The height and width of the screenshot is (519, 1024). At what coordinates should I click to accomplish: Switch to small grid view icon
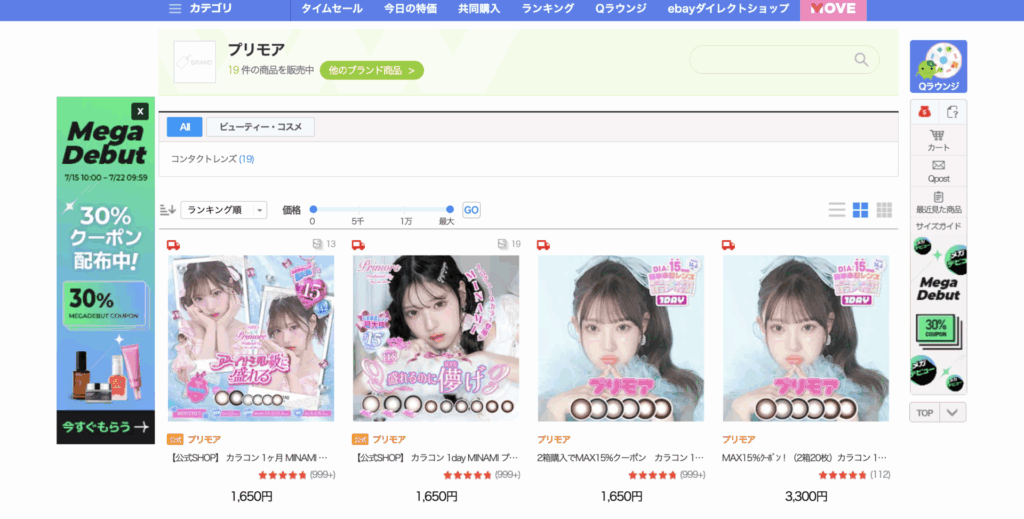pyautogui.click(x=884, y=210)
